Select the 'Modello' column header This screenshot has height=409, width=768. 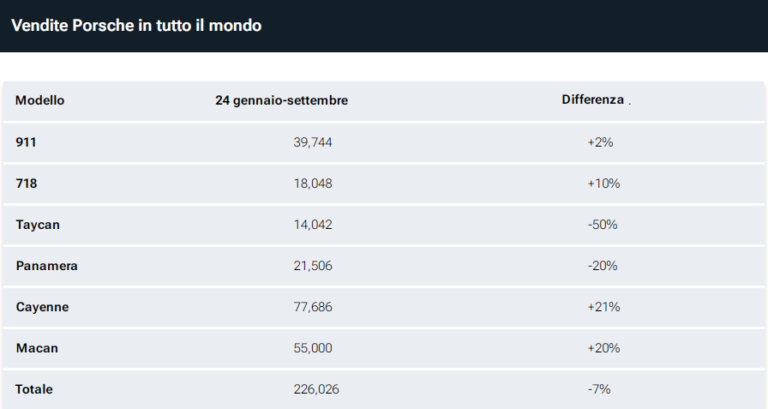[x=40, y=100]
